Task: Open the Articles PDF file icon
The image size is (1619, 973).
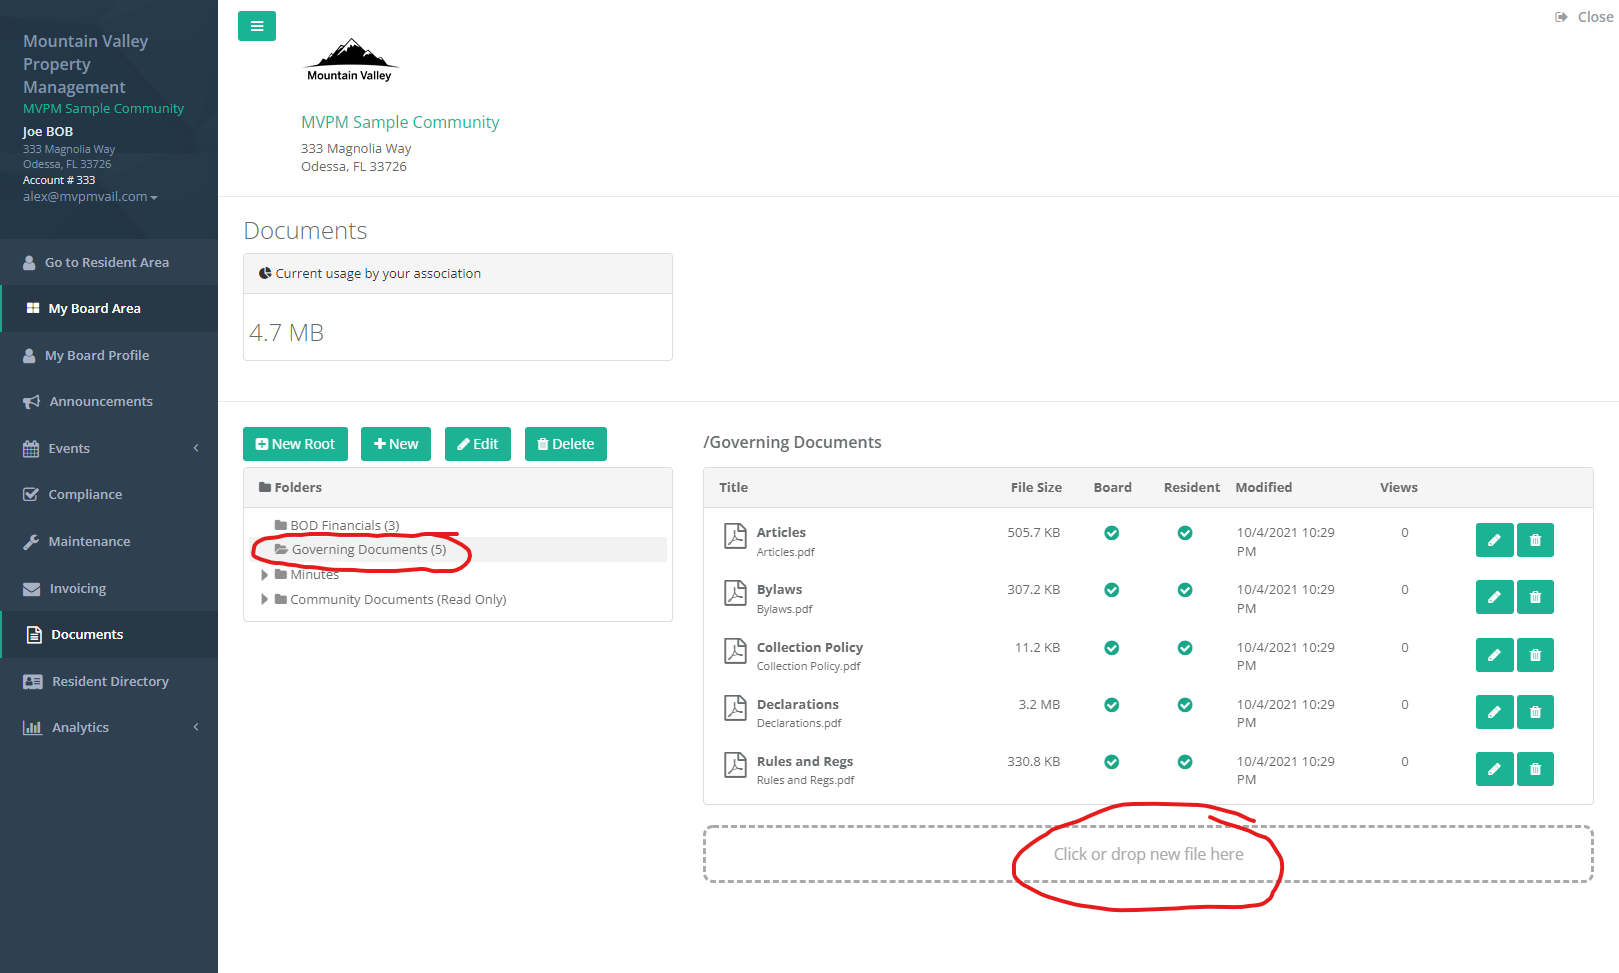Action: pos(735,536)
